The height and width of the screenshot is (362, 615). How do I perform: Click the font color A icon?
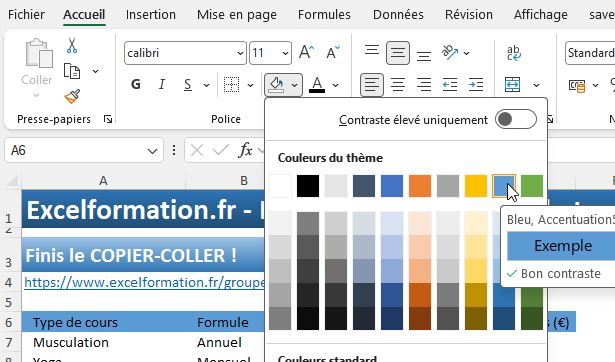pyautogui.click(x=317, y=85)
